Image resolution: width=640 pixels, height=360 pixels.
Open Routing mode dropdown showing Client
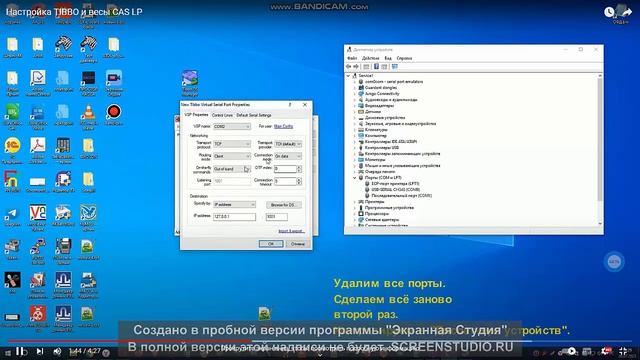[x=232, y=156]
